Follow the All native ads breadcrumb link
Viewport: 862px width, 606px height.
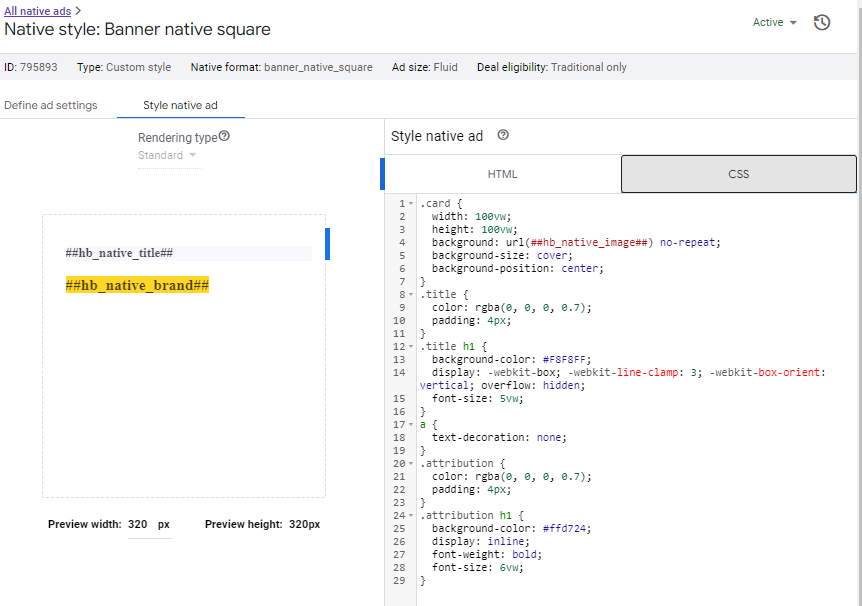tap(37, 10)
